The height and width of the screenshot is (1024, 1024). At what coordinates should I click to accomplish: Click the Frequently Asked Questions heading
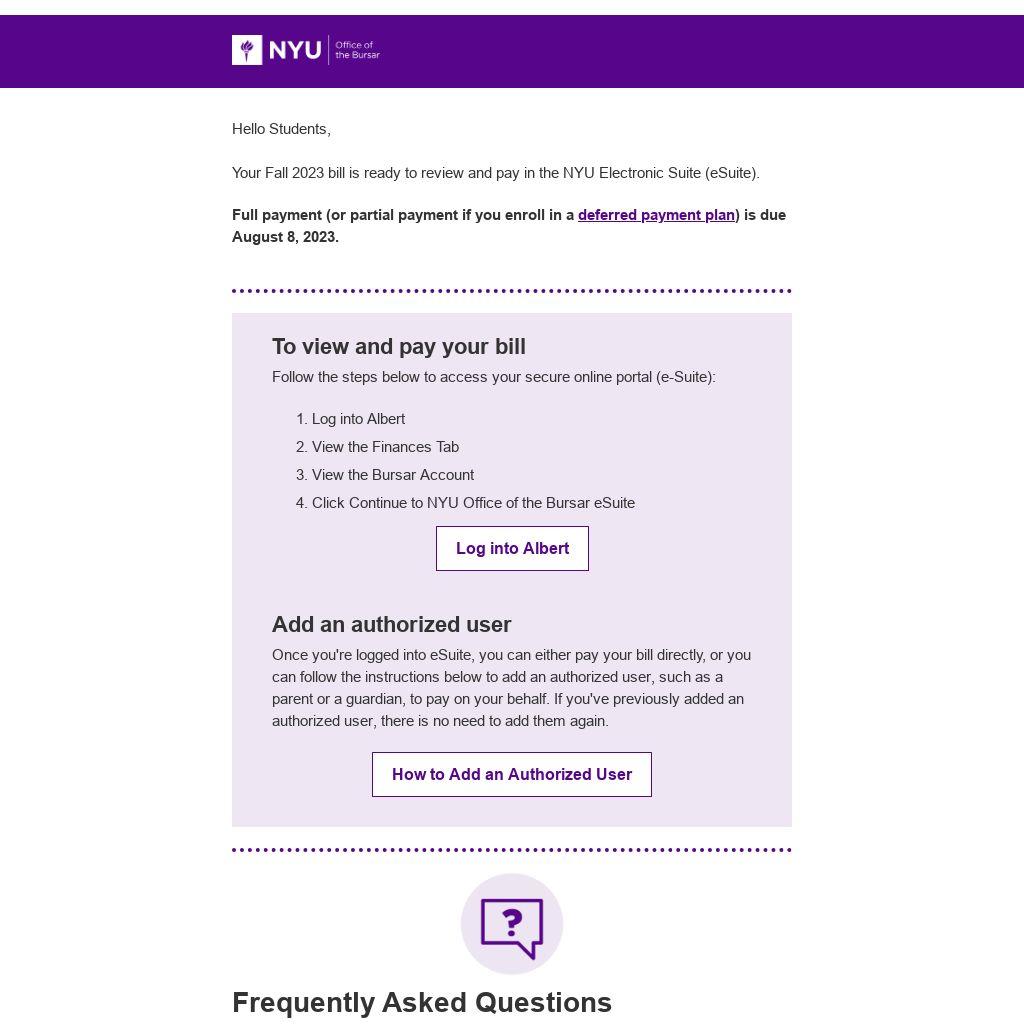[422, 1002]
